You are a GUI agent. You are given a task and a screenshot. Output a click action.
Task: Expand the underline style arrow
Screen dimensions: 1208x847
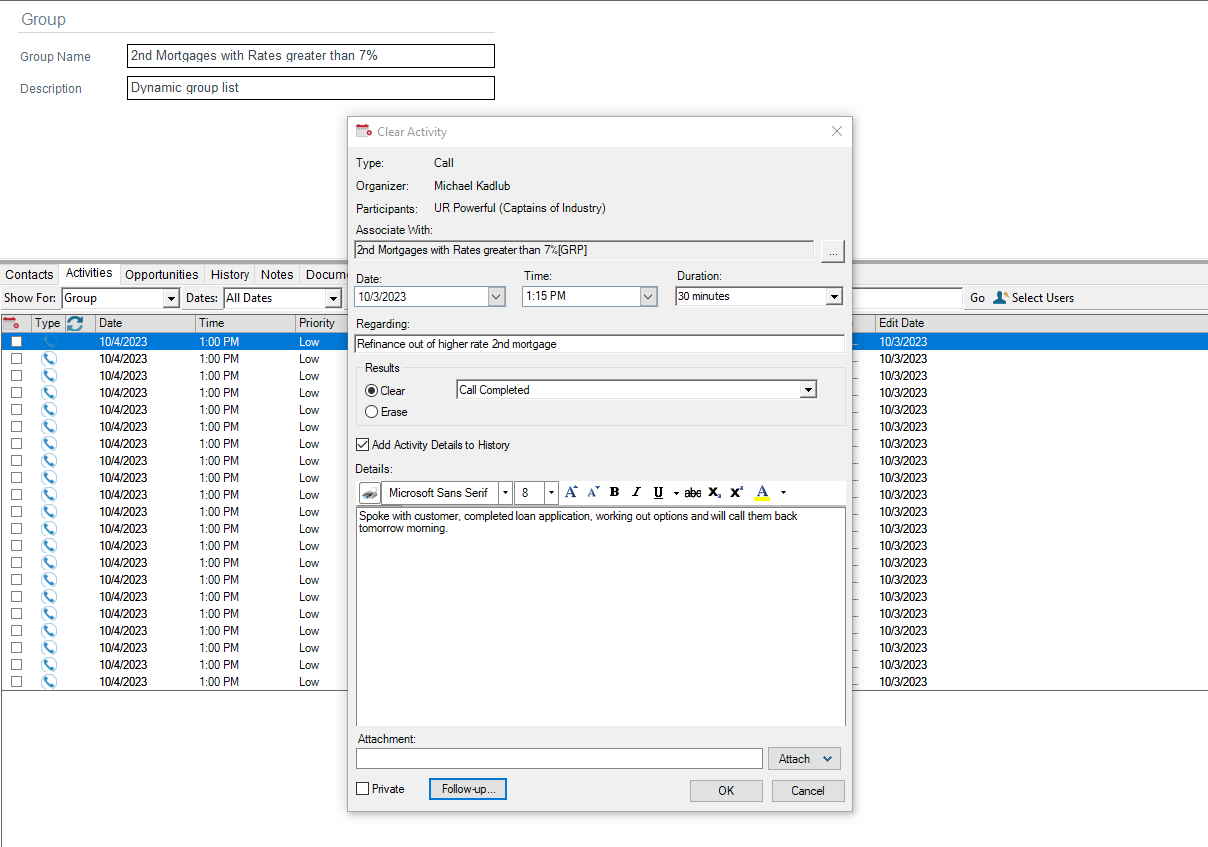point(676,493)
